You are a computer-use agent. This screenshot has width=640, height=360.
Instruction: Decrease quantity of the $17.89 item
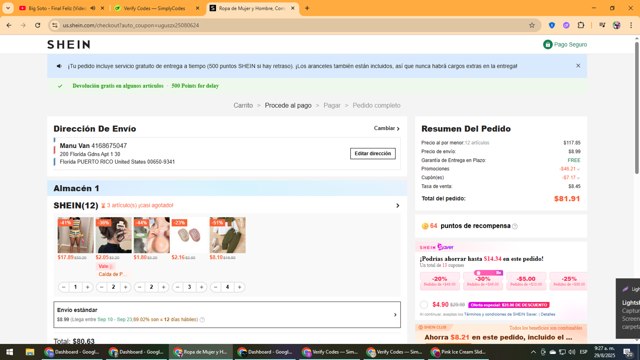(64, 287)
